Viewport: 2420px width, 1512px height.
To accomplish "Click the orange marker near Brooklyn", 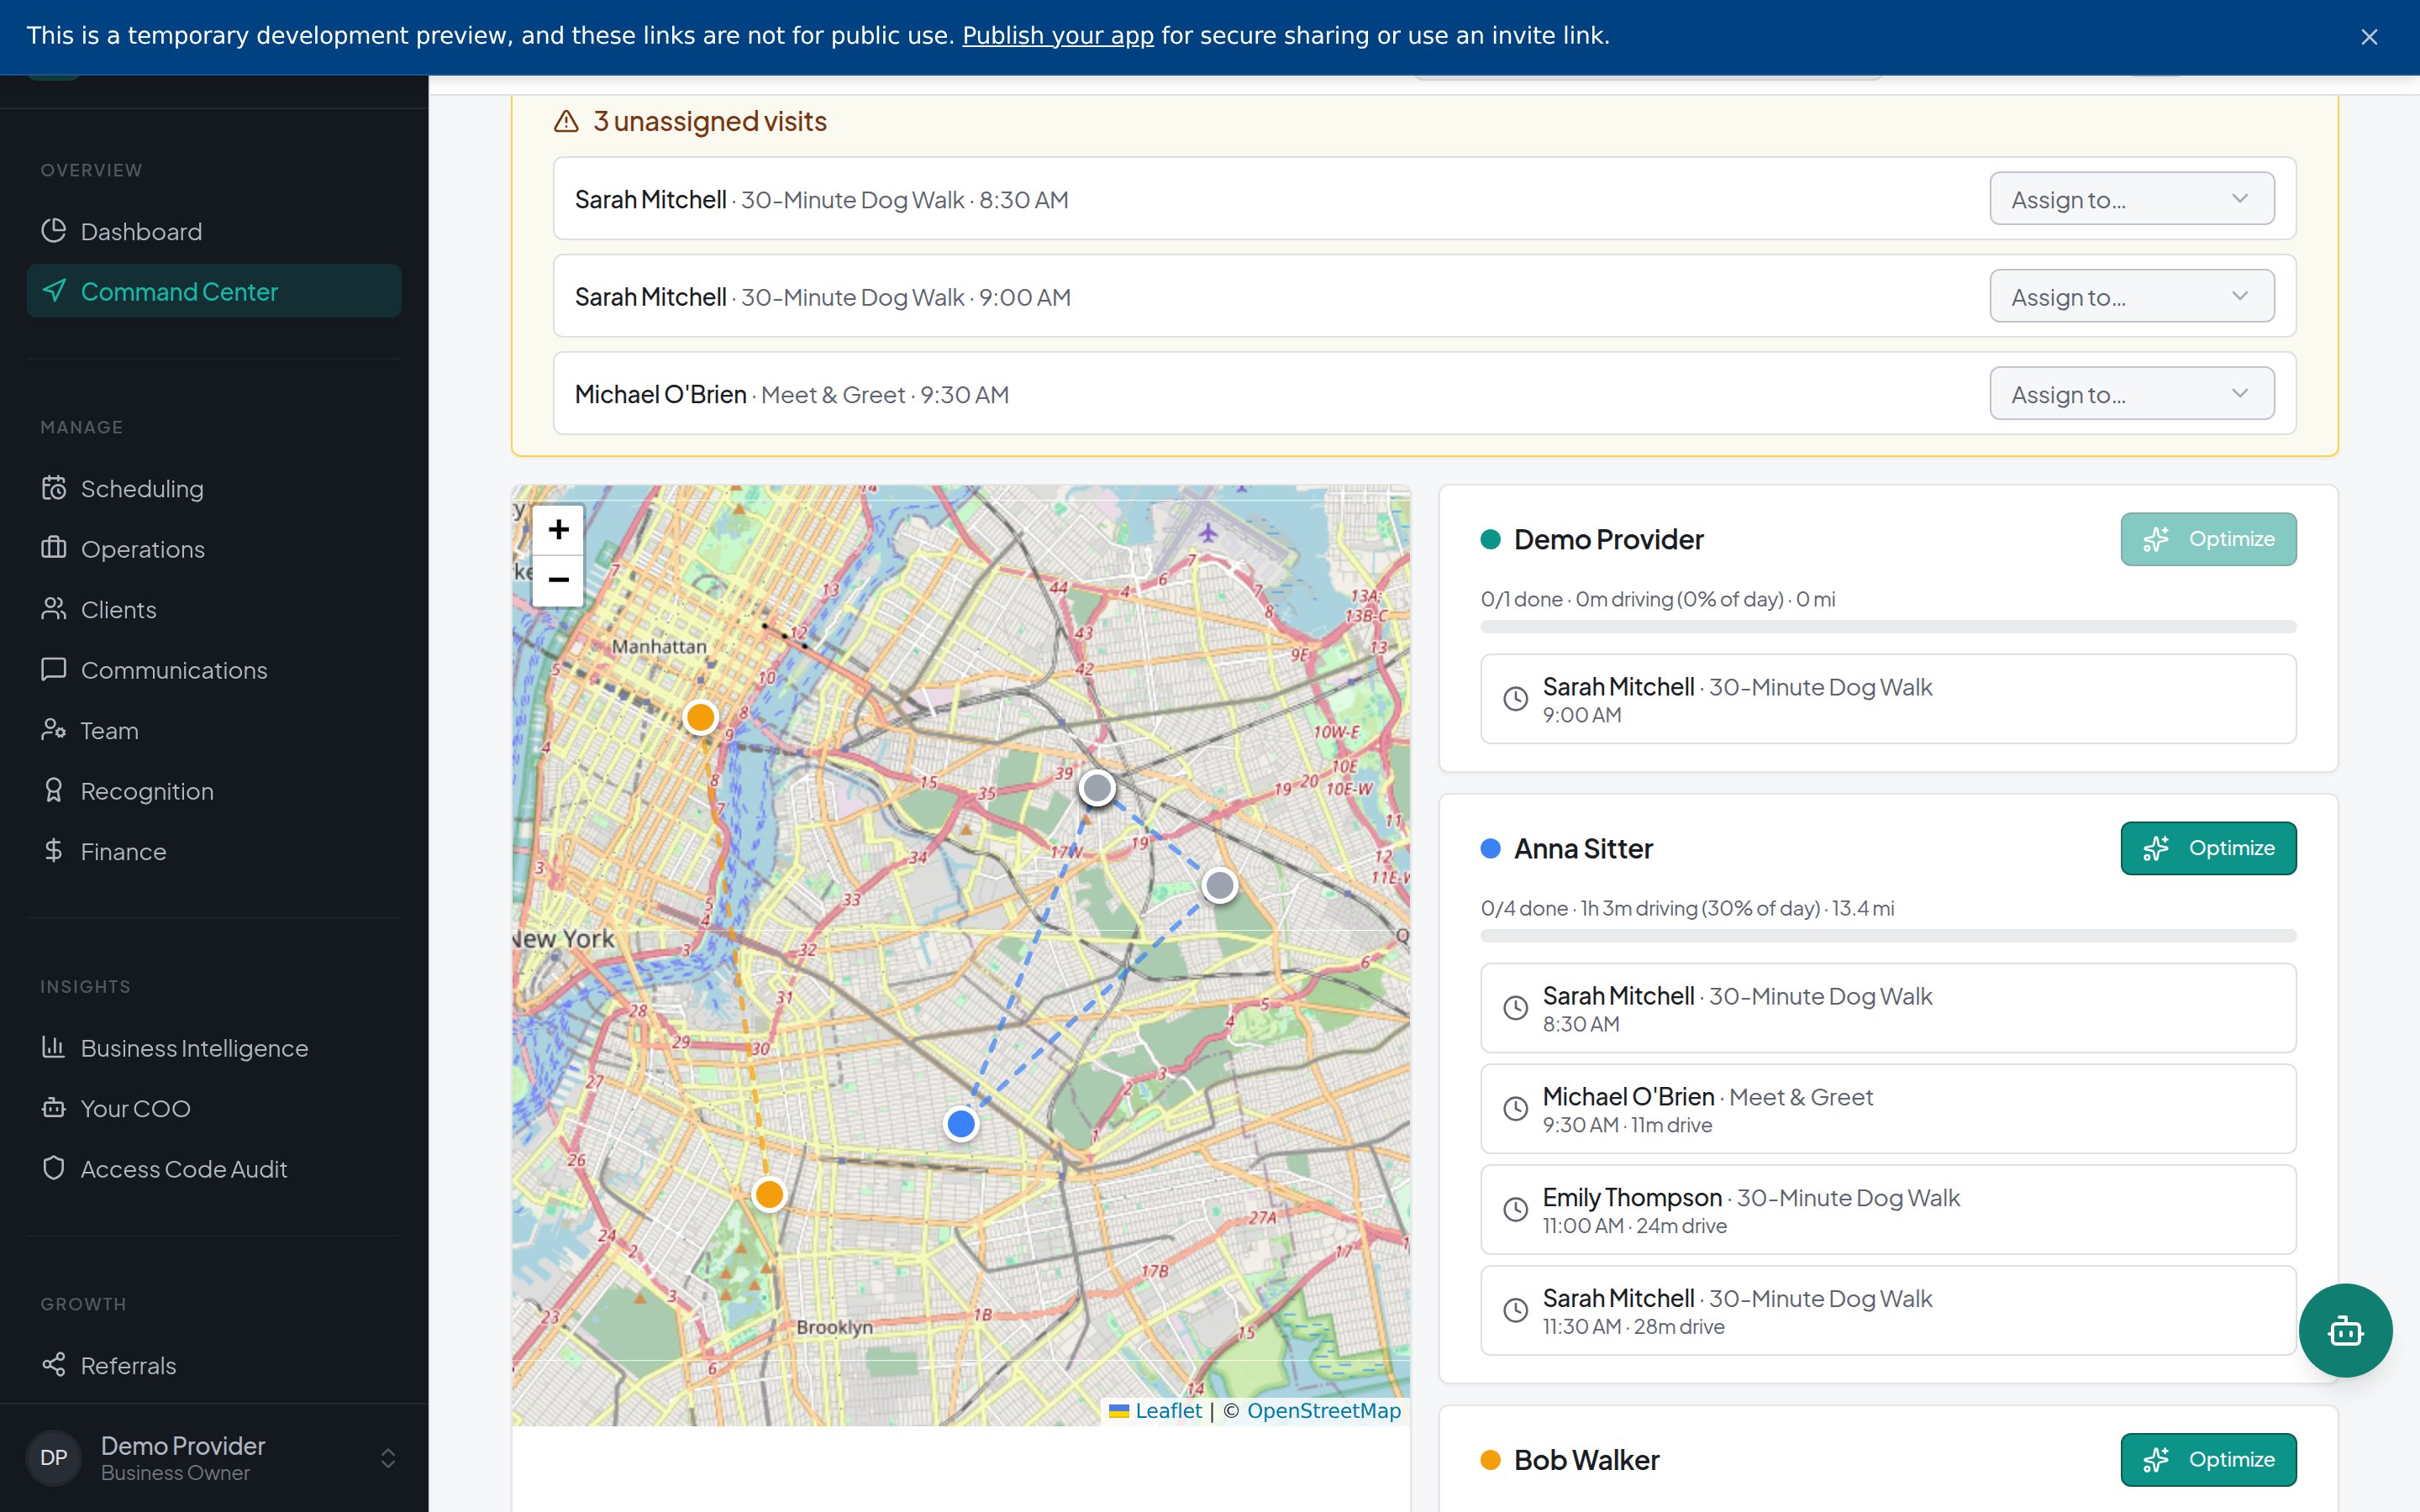I will [769, 1194].
